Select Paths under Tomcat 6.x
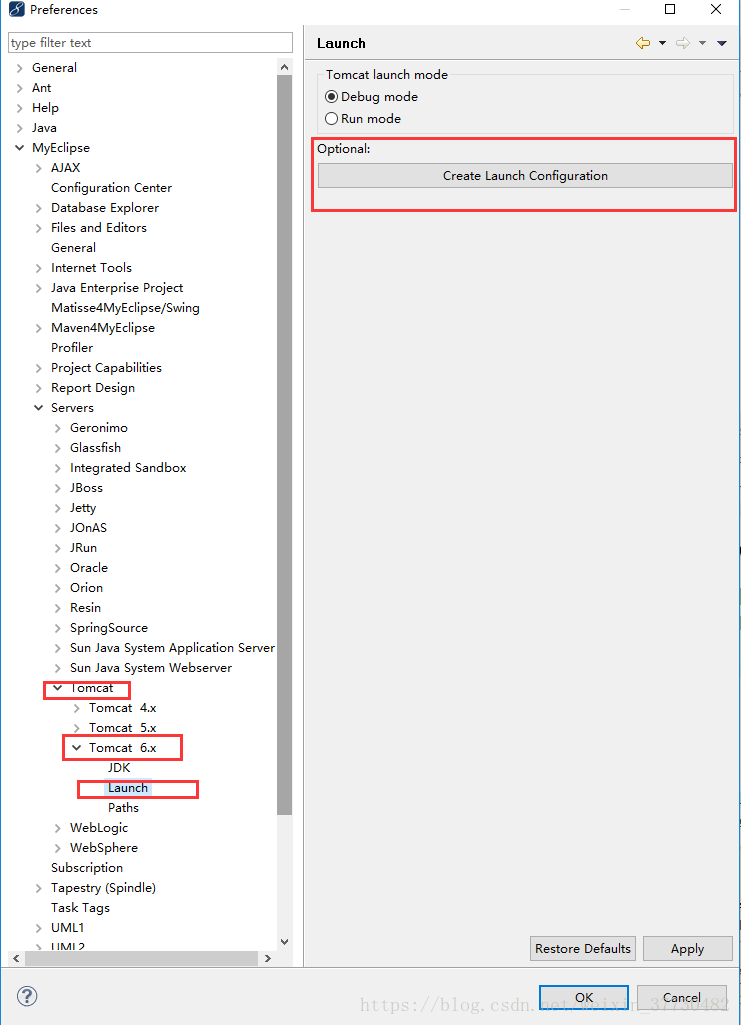Image resolution: width=741 pixels, height=1025 pixels. [124, 808]
